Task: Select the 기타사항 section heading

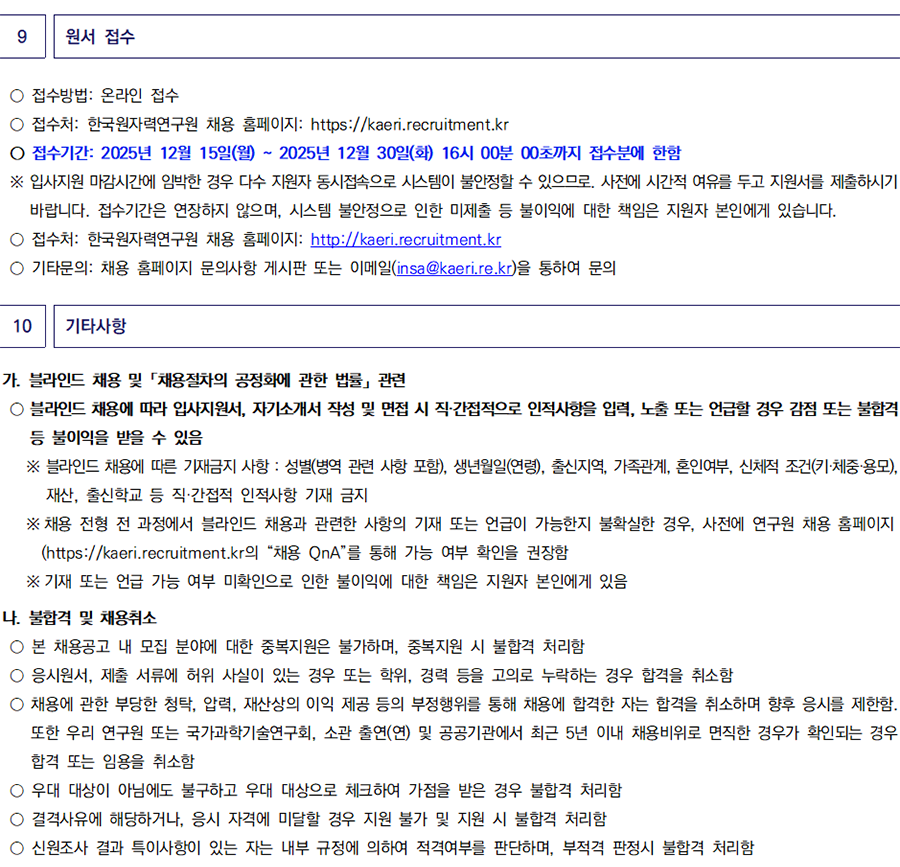Action: pos(96,326)
